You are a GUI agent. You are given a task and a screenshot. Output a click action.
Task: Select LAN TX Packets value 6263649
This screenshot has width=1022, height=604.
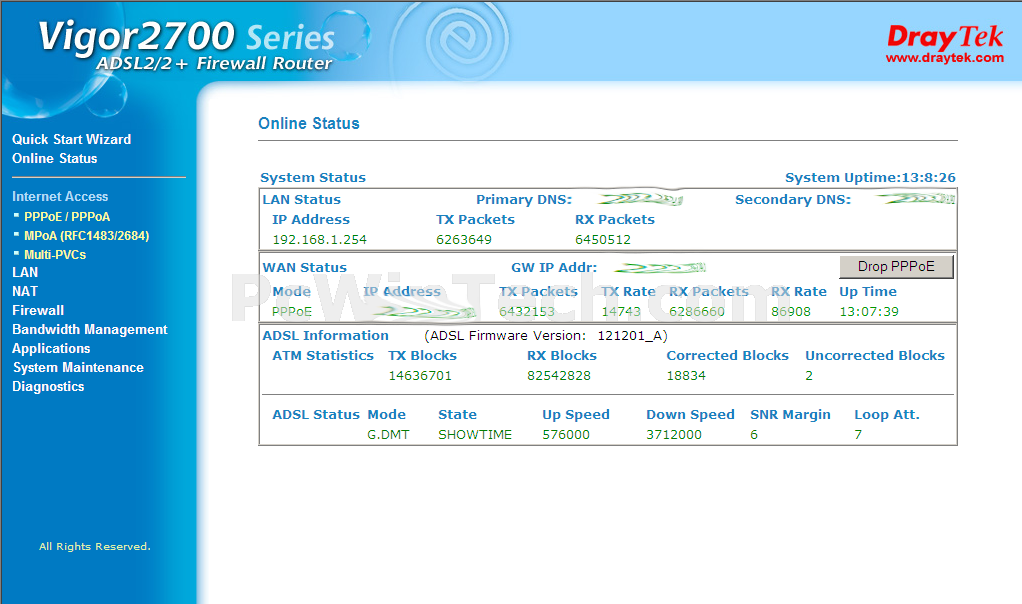click(463, 240)
